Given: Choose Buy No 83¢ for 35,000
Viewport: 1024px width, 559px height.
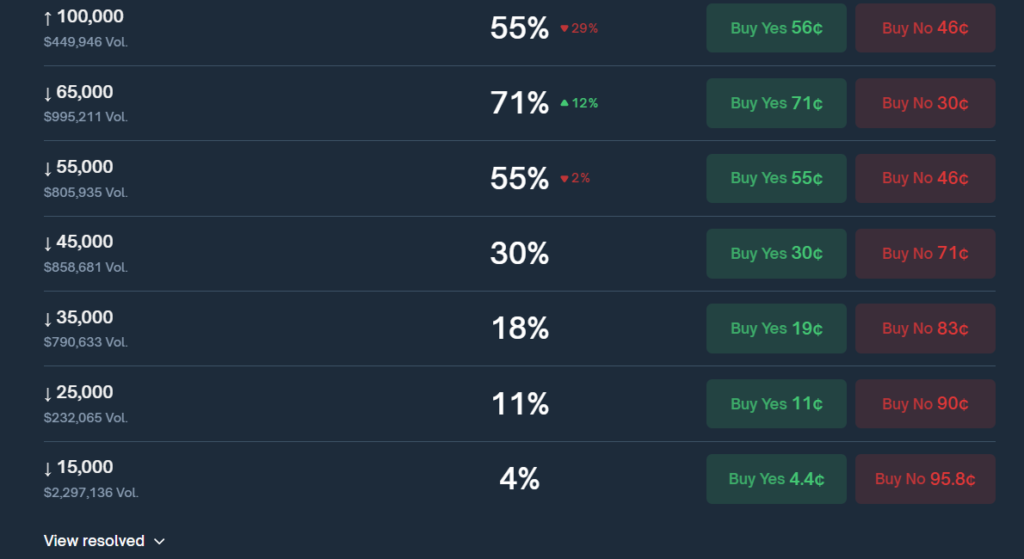Looking at the screenshot, I should (925, 328).
